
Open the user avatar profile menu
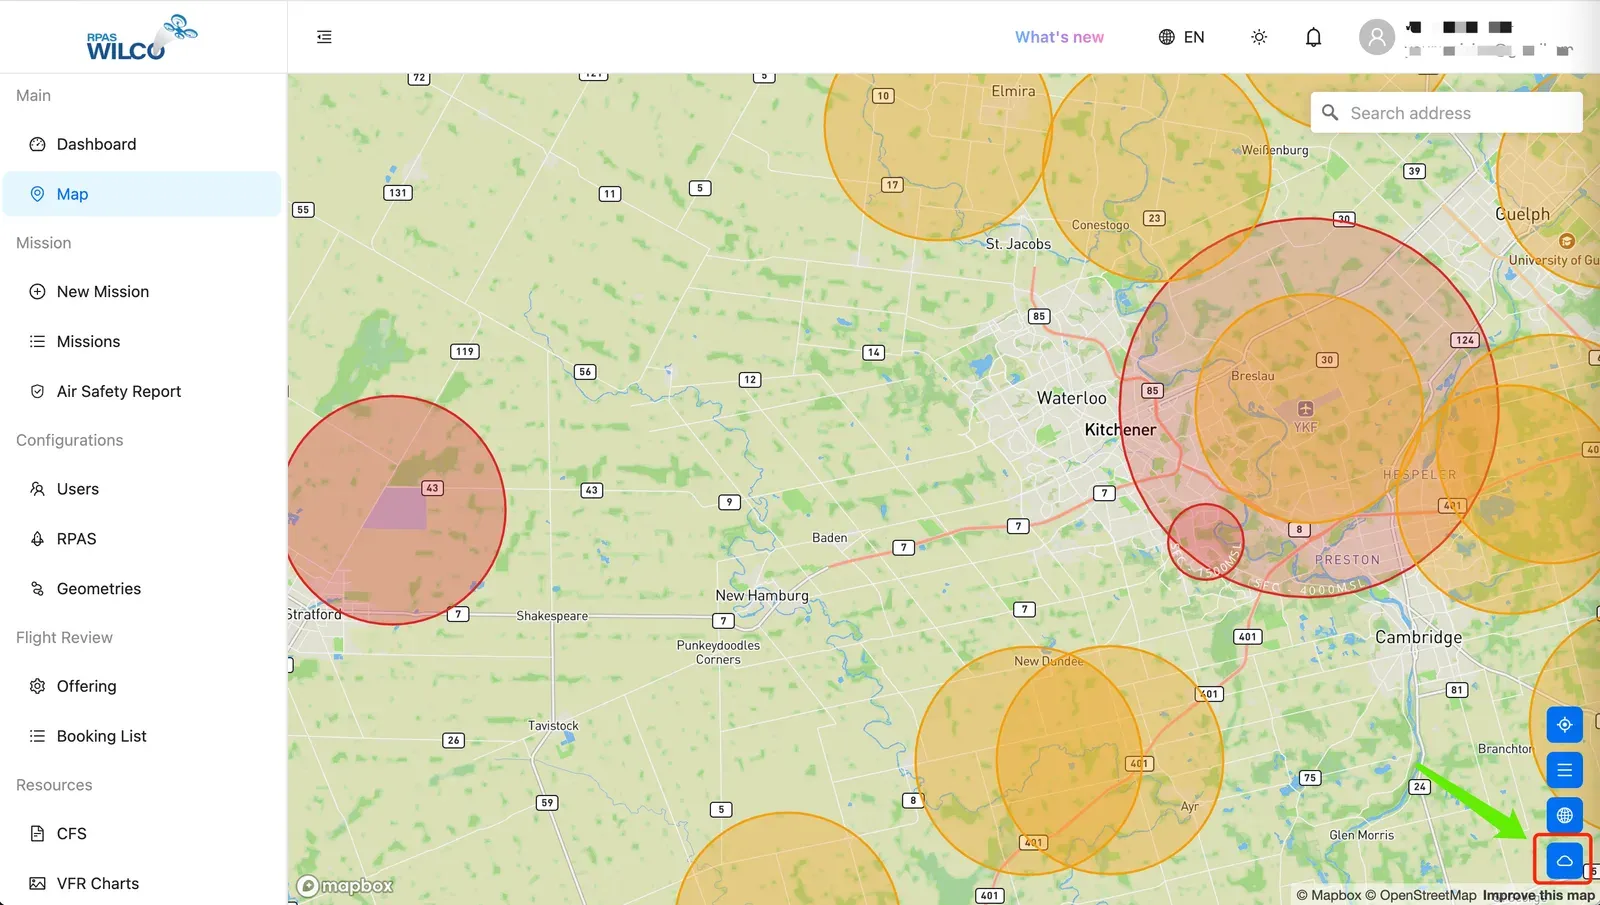point(1376,37)
